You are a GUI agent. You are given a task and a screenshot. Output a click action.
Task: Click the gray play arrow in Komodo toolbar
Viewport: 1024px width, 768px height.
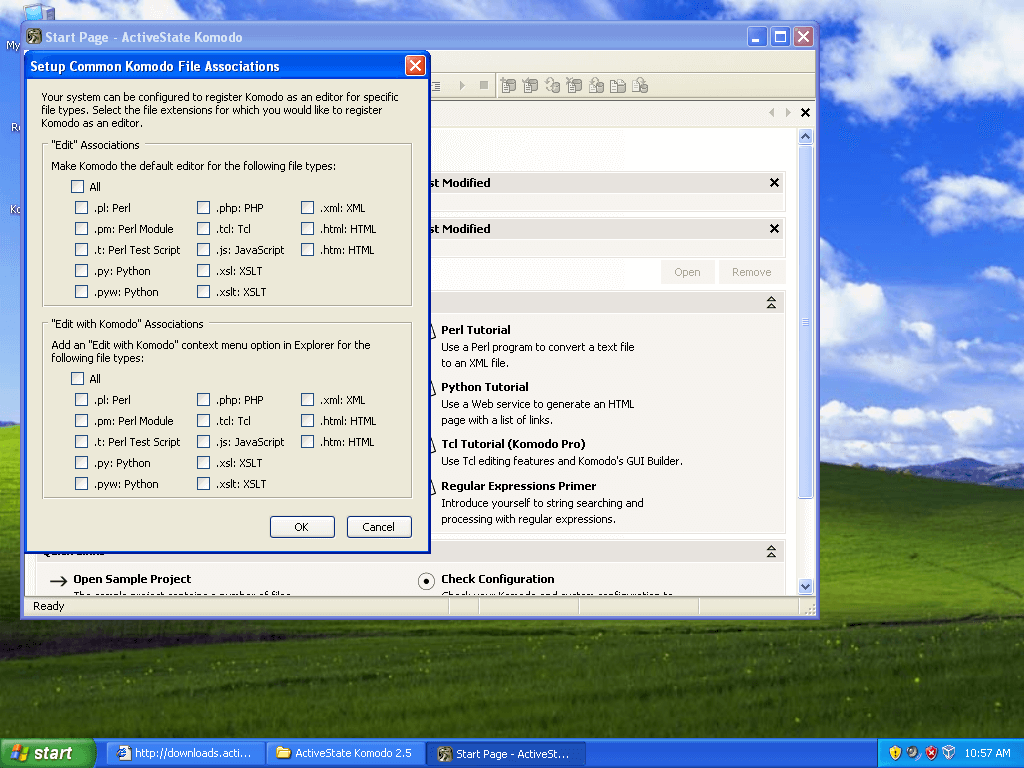coord(462,86)
